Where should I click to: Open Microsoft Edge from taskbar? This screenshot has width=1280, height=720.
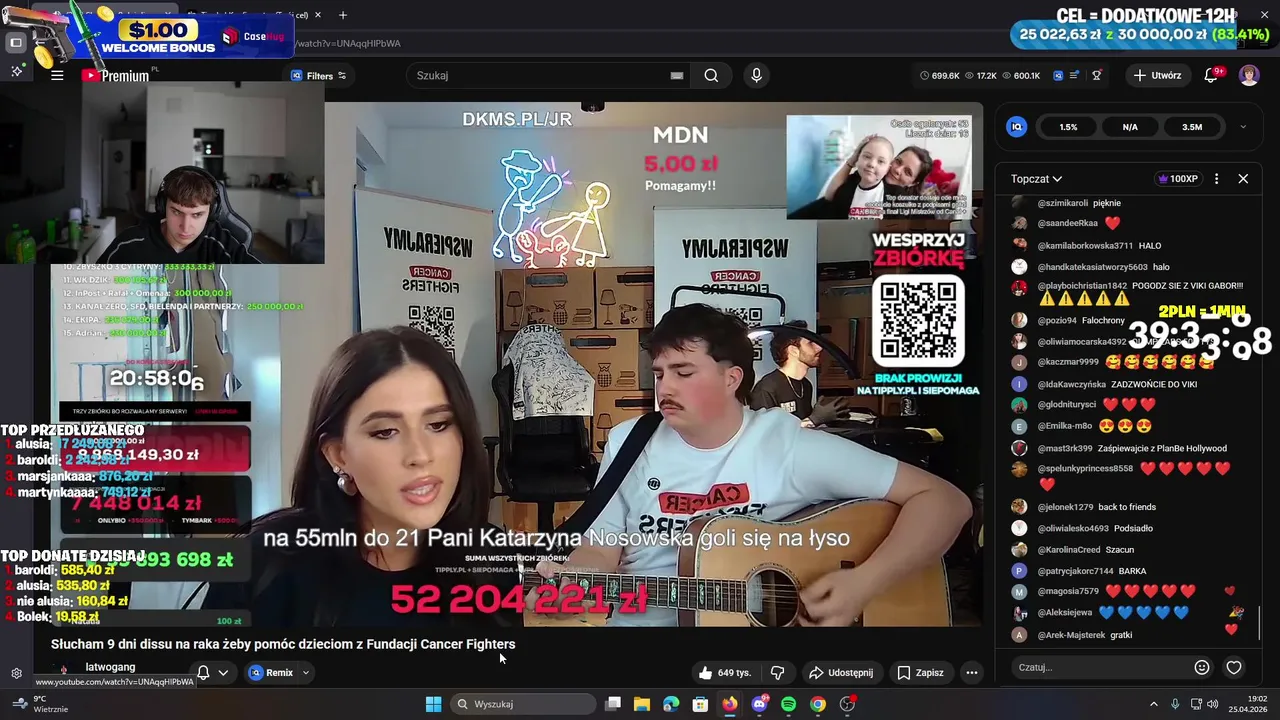671,704
